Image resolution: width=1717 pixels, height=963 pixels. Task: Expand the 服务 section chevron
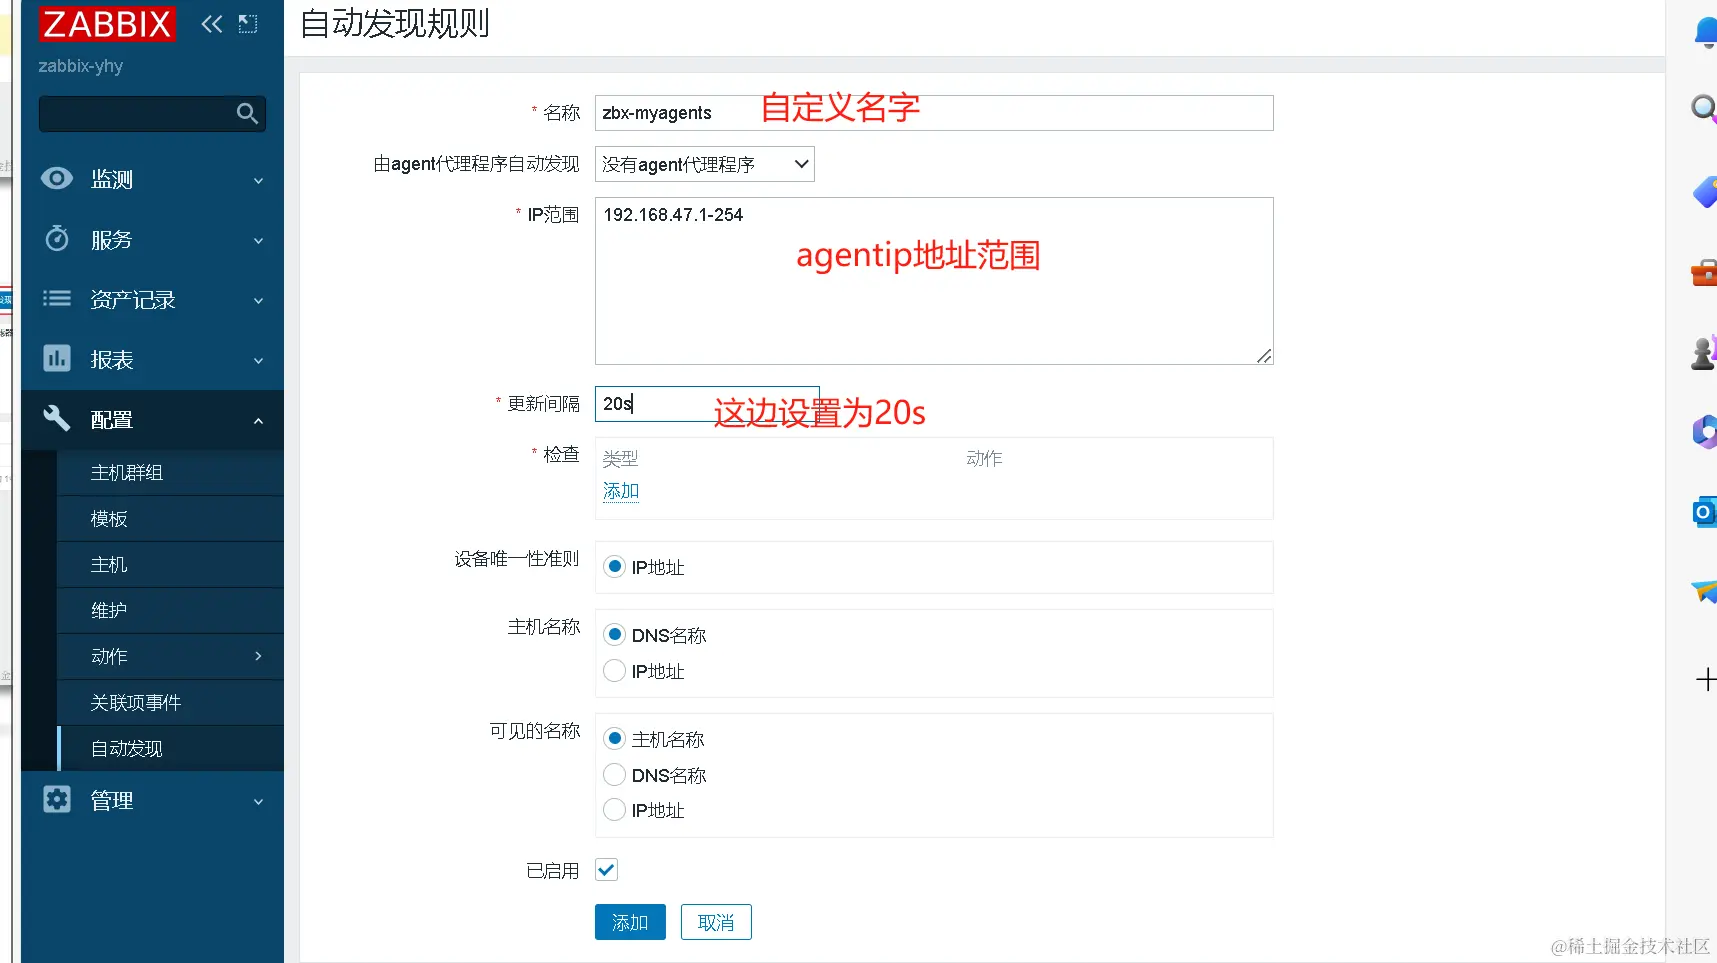(x=258, y=241)
